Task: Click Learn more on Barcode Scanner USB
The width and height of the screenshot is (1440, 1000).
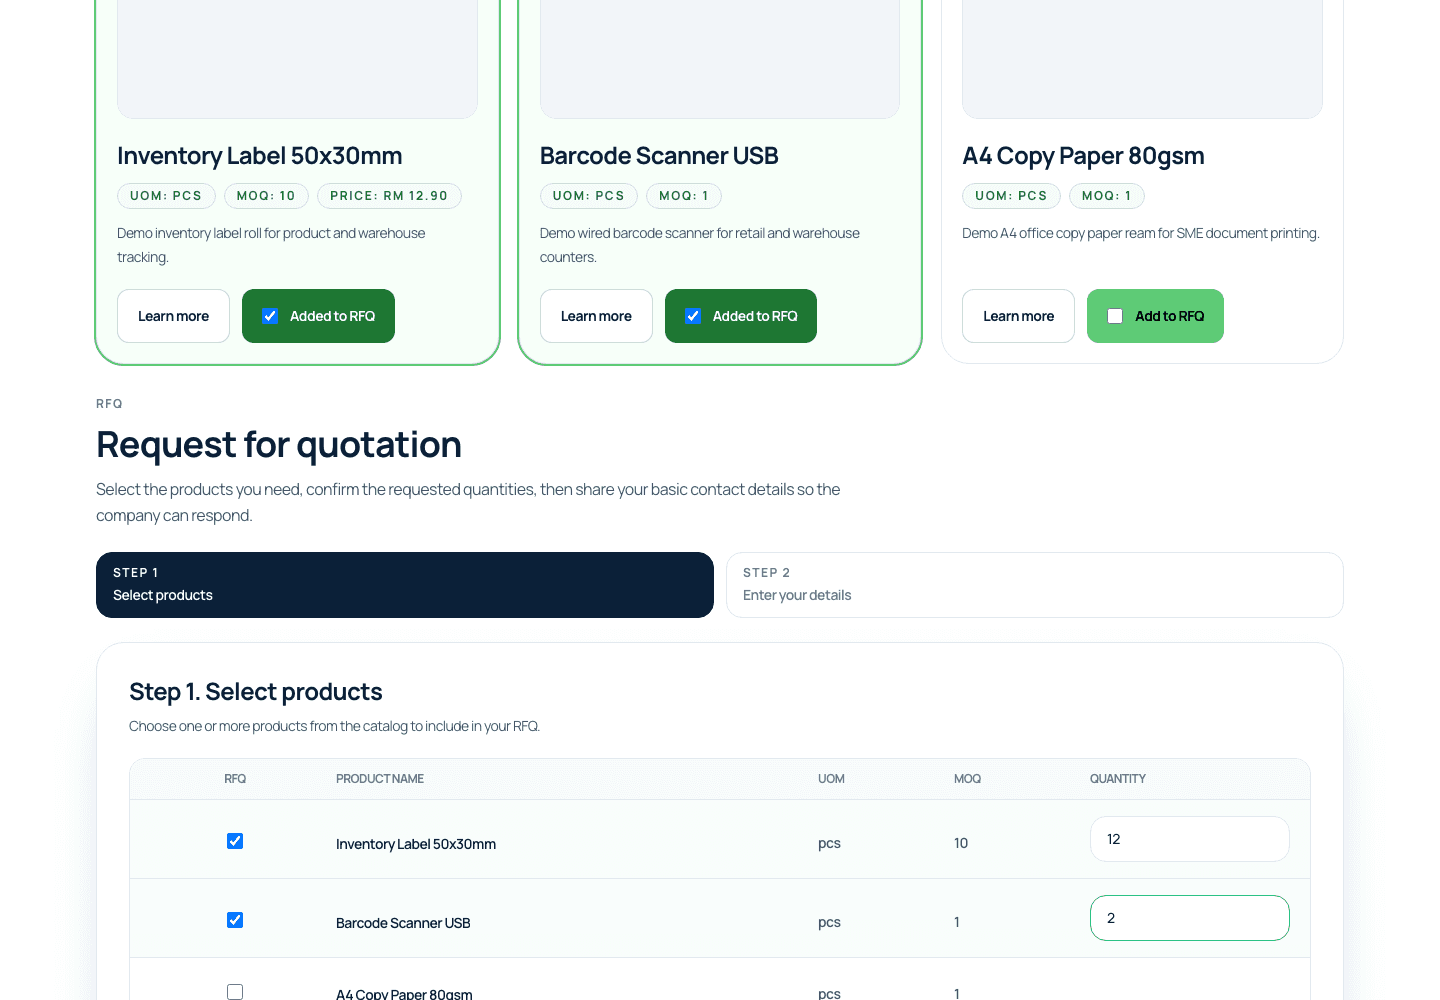Action: coord(596,316)
